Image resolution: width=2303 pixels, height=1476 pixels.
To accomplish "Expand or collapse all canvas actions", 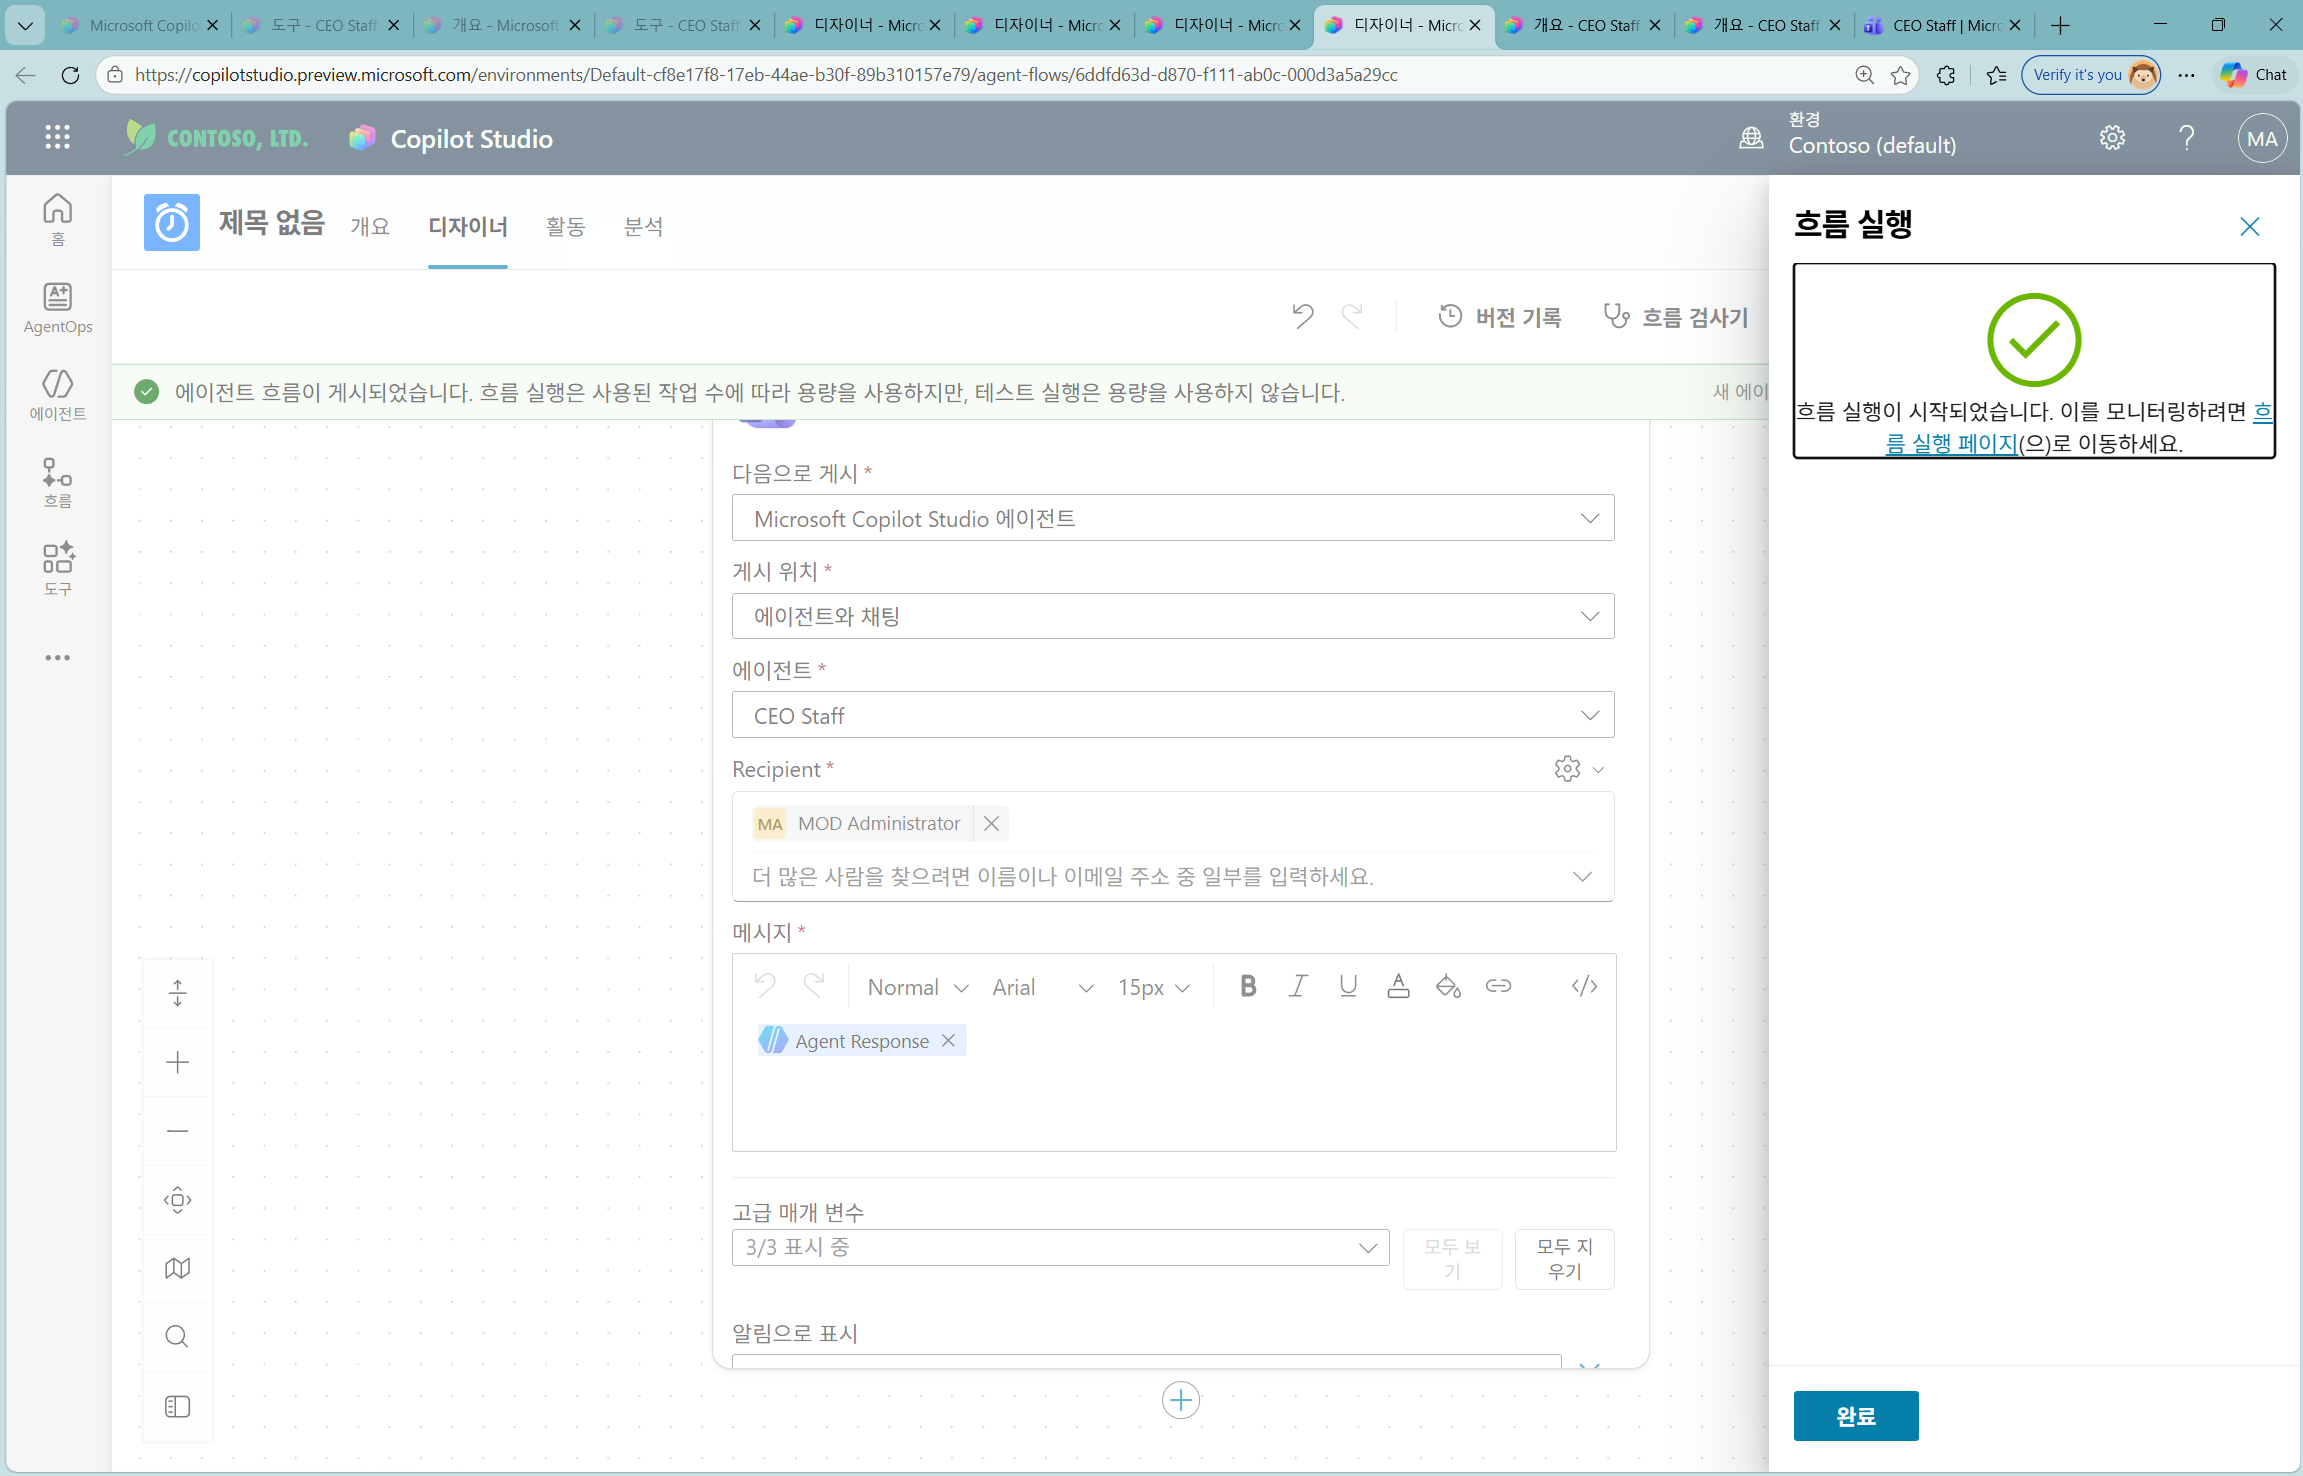I will coord(178,993).
